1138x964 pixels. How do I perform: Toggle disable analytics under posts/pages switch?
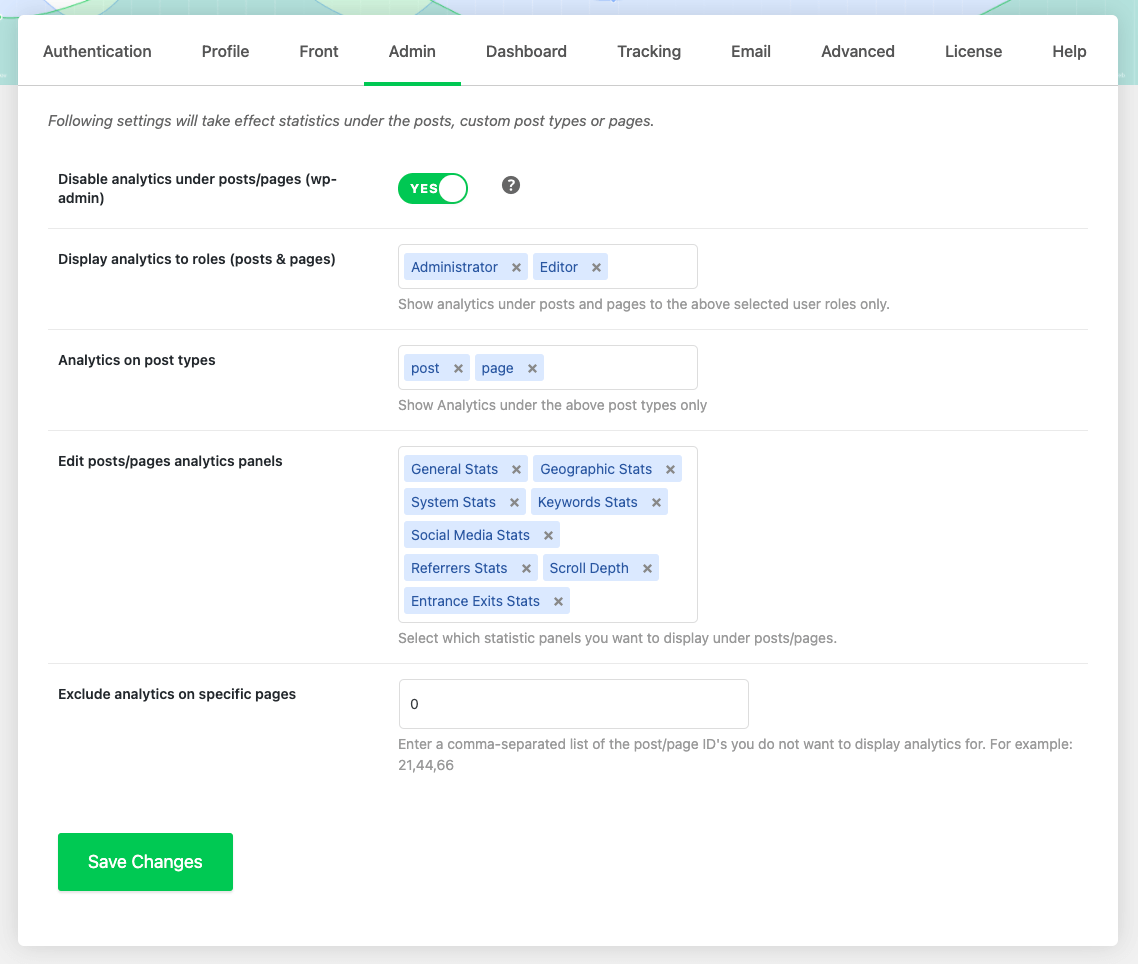[x=433, y=188]
